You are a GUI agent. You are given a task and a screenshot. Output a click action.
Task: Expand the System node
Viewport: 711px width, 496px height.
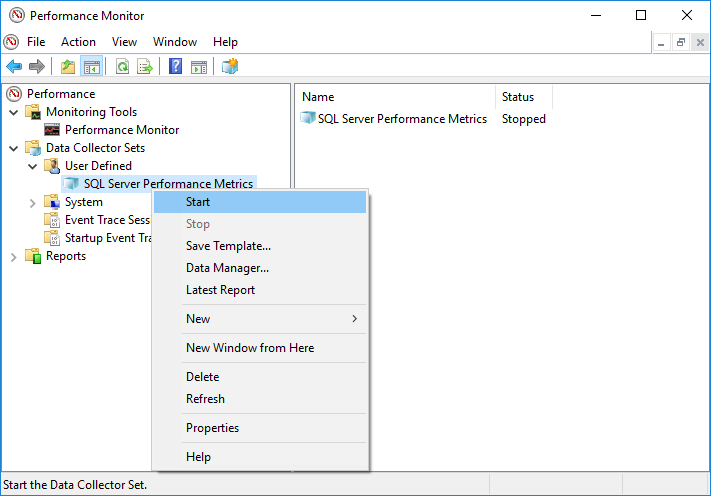33,203
